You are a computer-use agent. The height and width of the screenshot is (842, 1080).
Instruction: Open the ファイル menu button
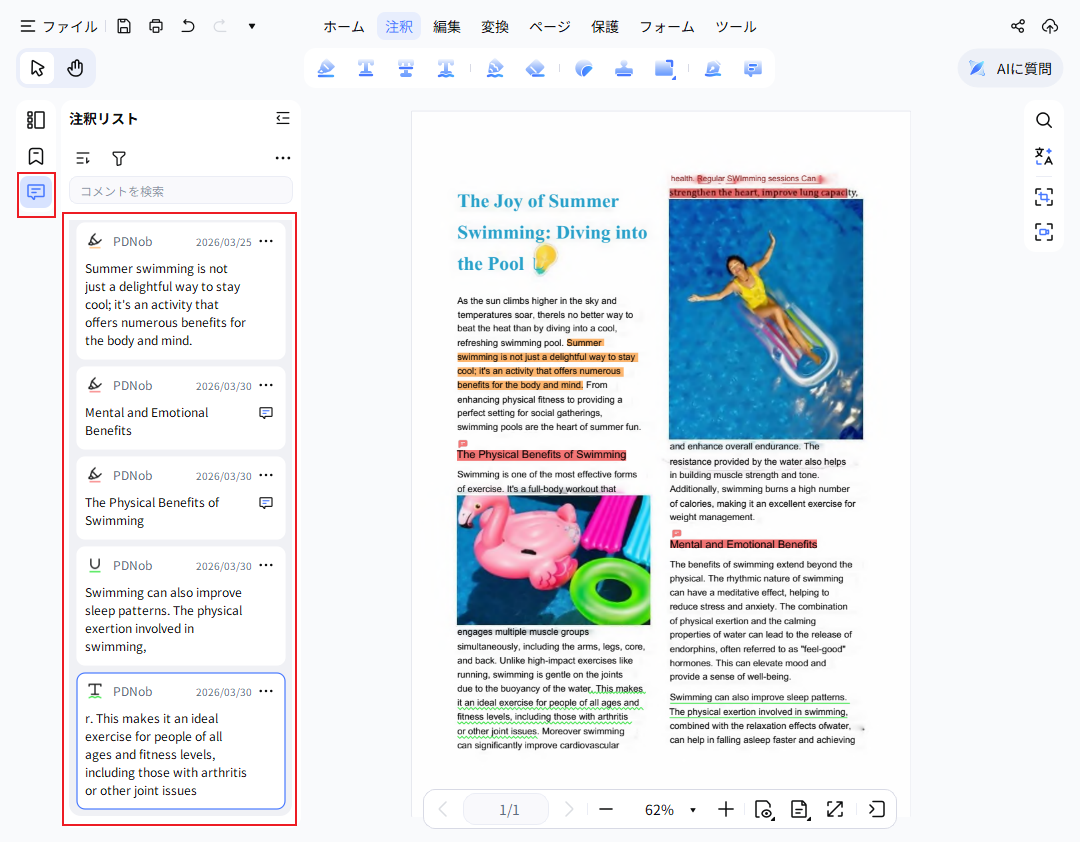click(x=59, y=27)
